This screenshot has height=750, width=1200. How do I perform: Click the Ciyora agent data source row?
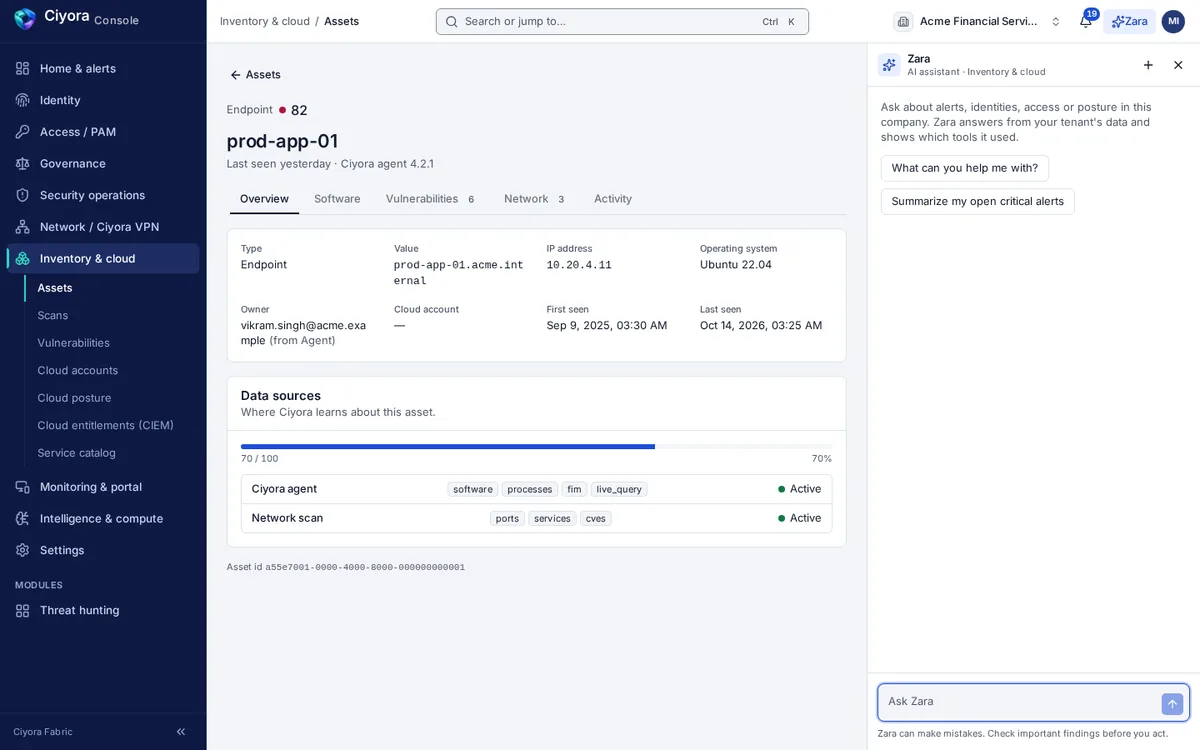(x=536, y=489)
